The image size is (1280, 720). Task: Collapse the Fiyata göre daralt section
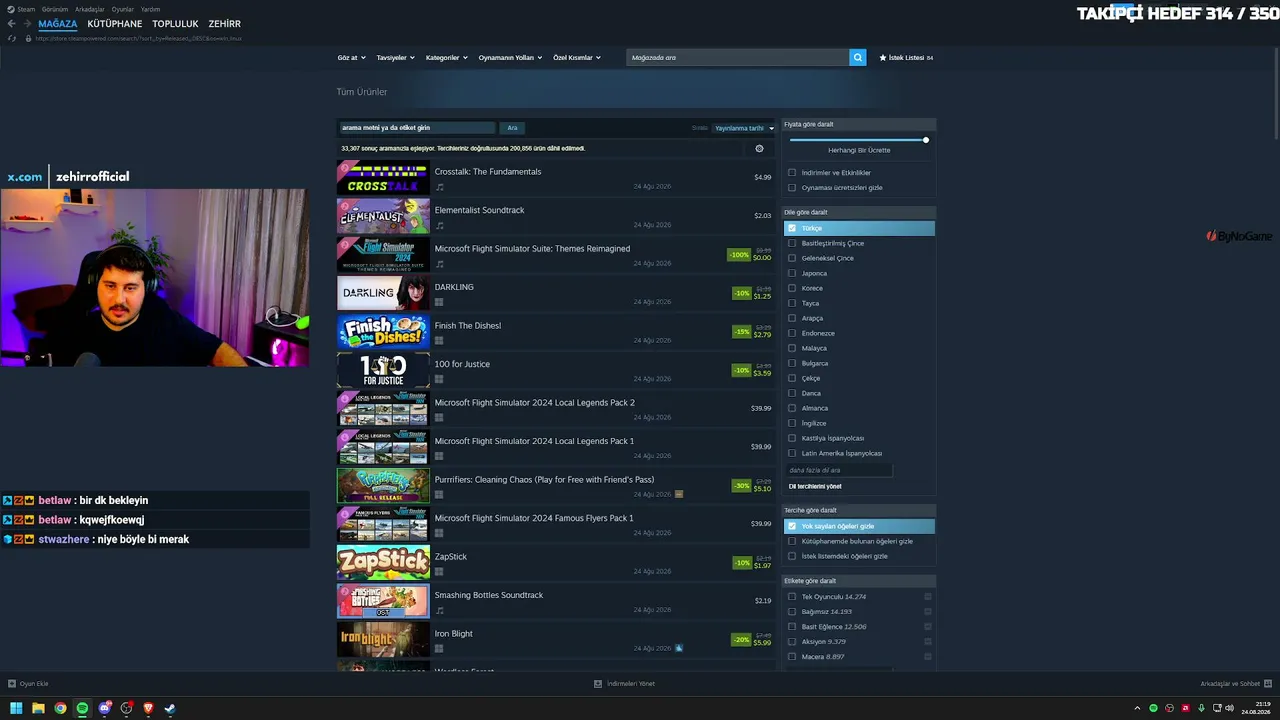[x=859, y=124]
